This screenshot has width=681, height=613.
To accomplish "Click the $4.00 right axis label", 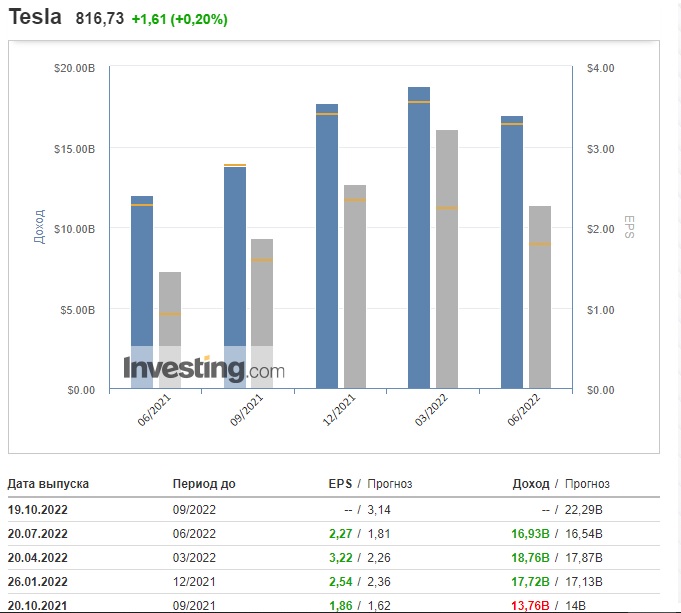I will coord(601,68).
